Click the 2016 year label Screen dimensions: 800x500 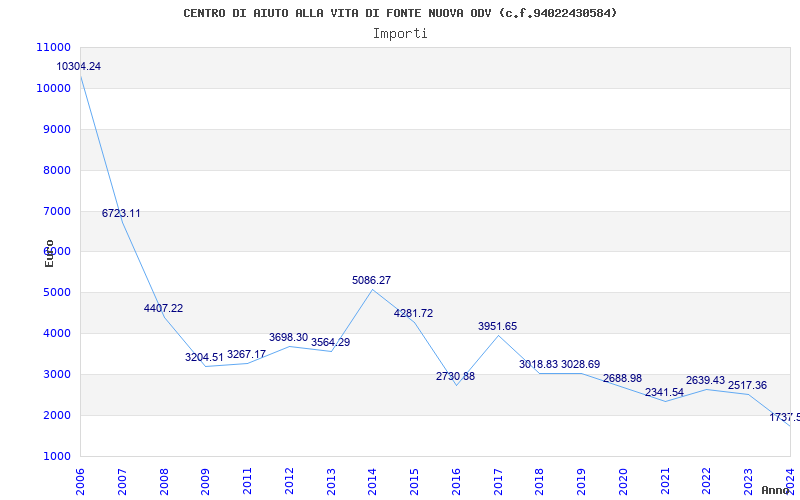coord(456,480)
